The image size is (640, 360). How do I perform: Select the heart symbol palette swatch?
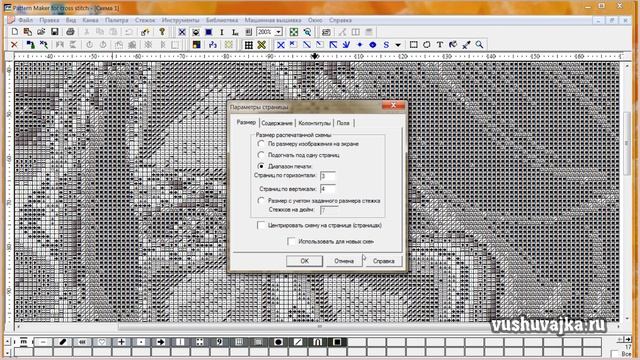click(102, 342)
